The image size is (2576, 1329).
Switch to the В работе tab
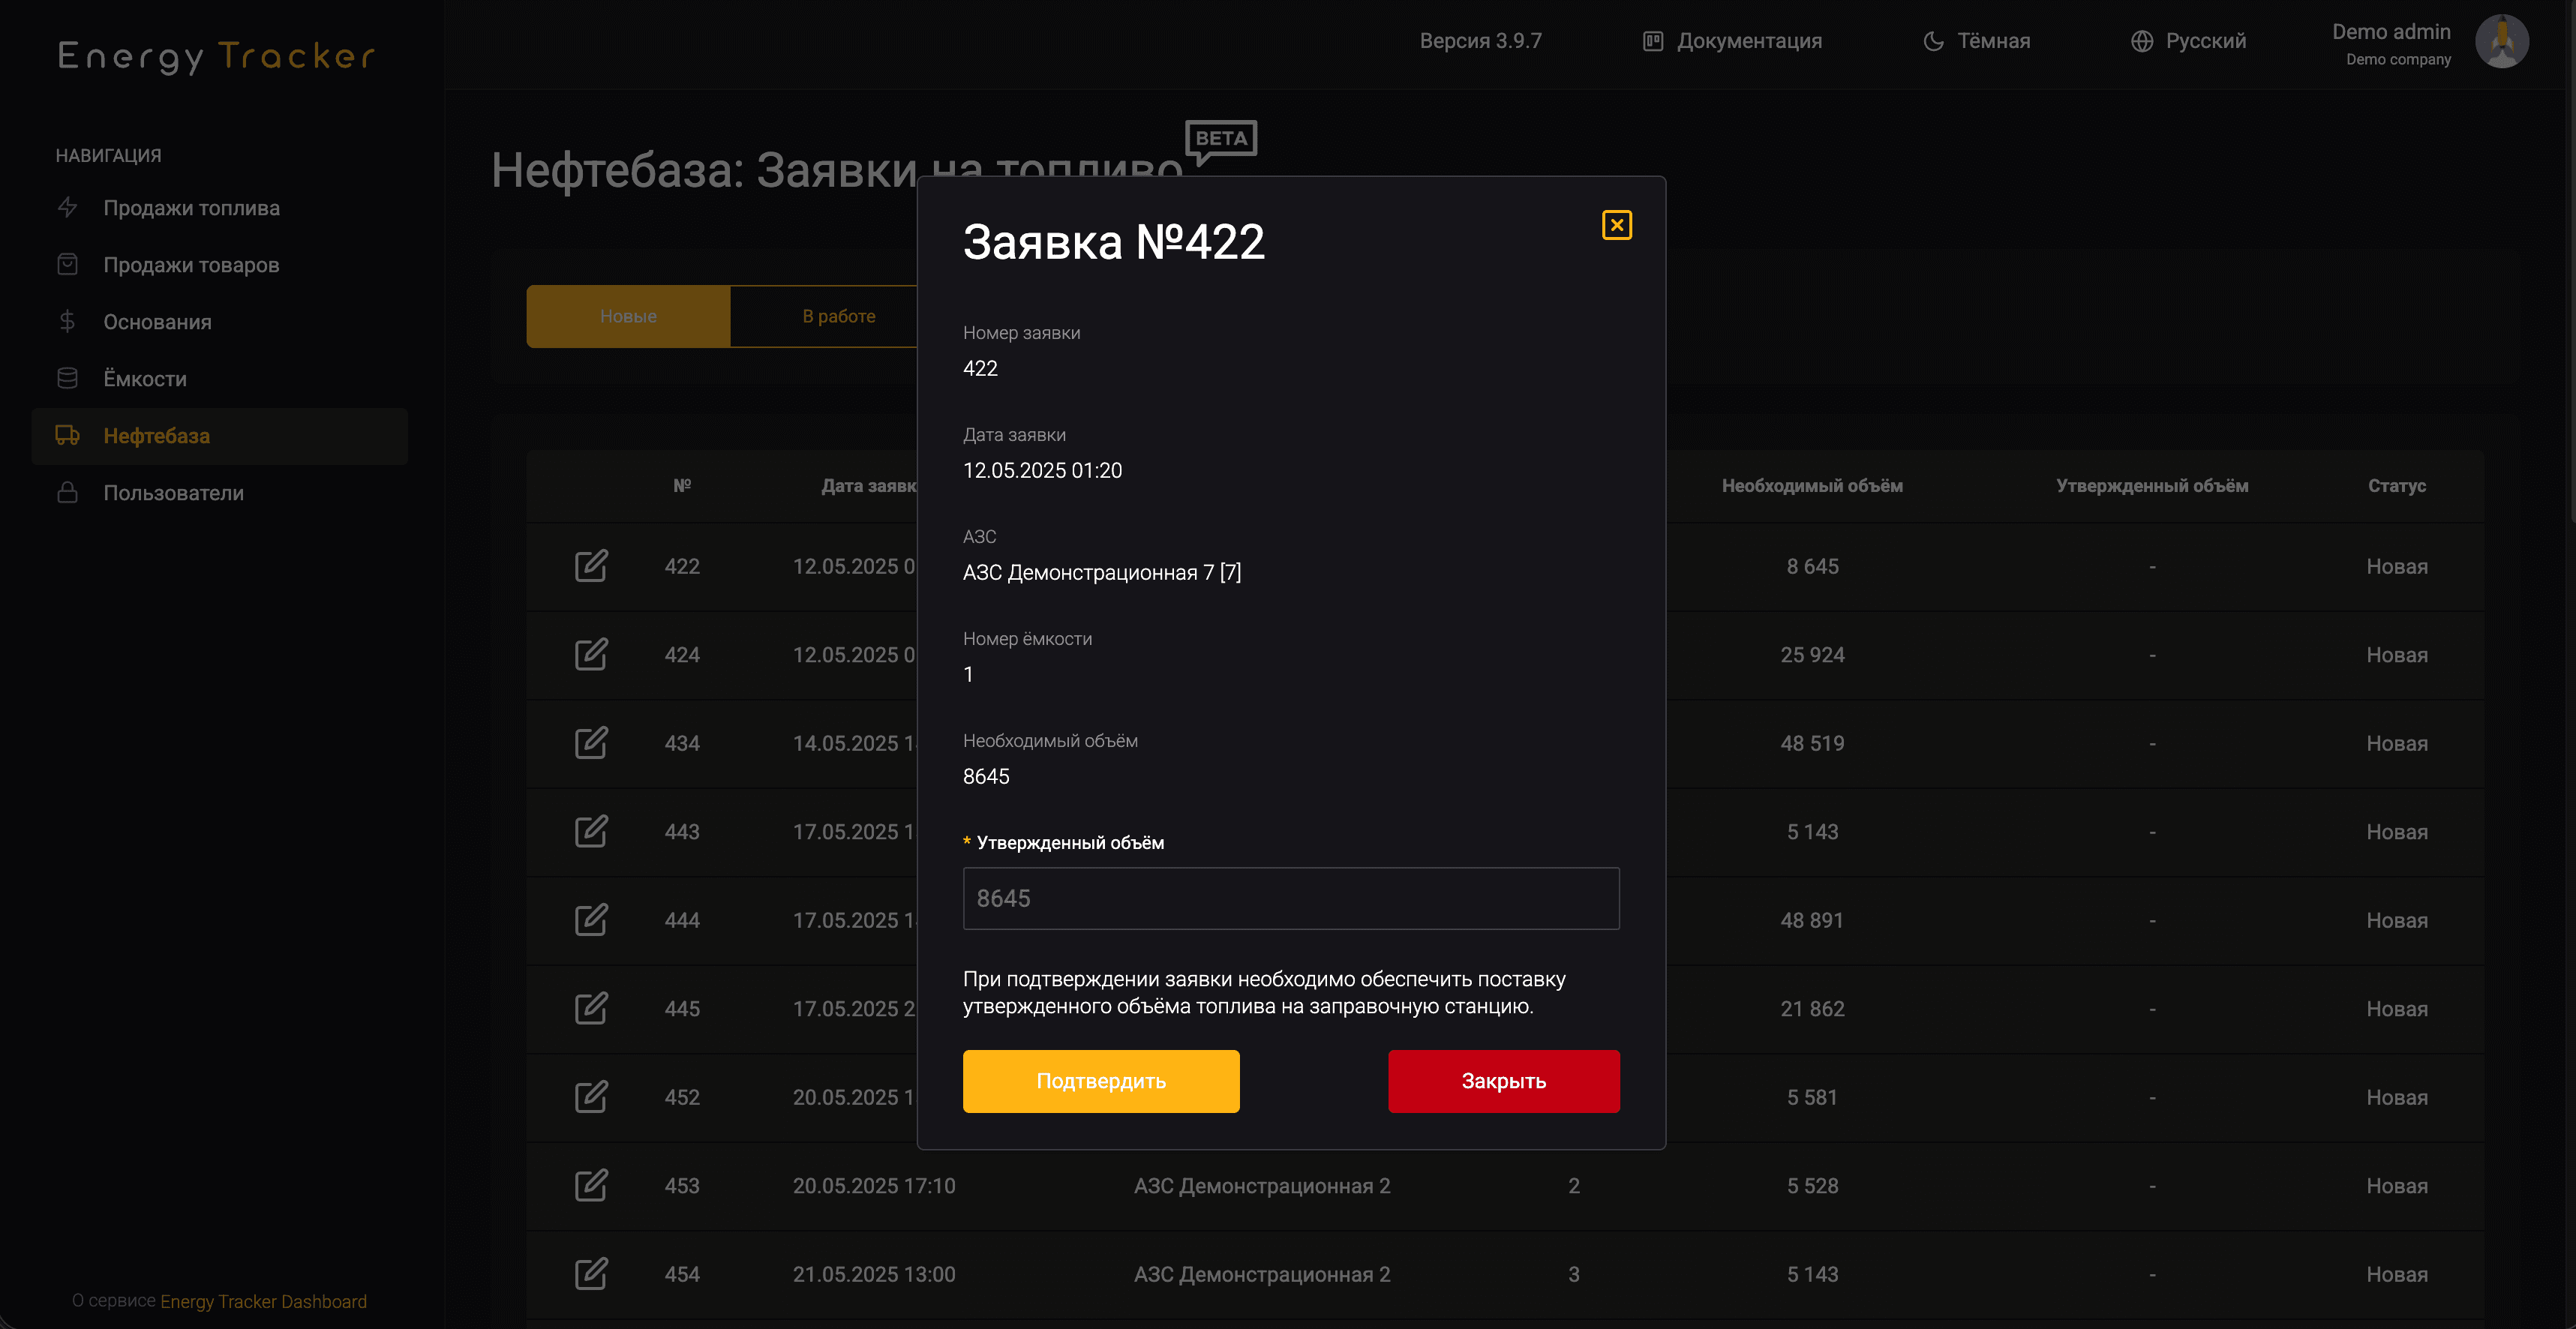click(x=838, y=315)
